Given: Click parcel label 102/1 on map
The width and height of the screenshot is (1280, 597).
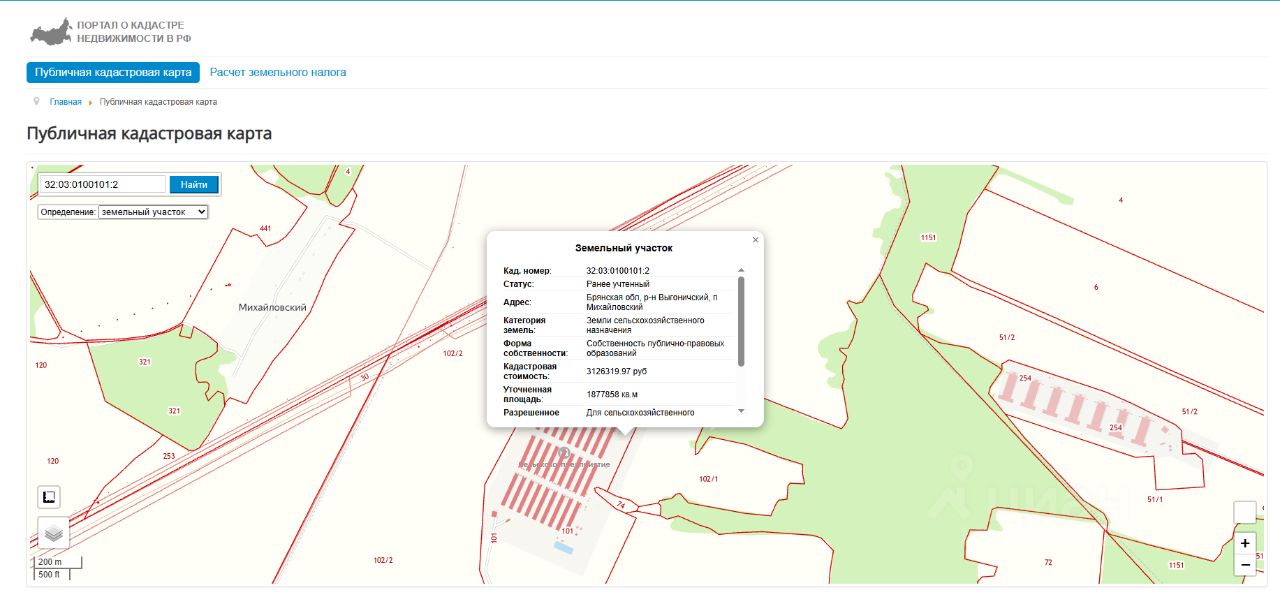Looking at the screenshot, I should click(708, 479).
